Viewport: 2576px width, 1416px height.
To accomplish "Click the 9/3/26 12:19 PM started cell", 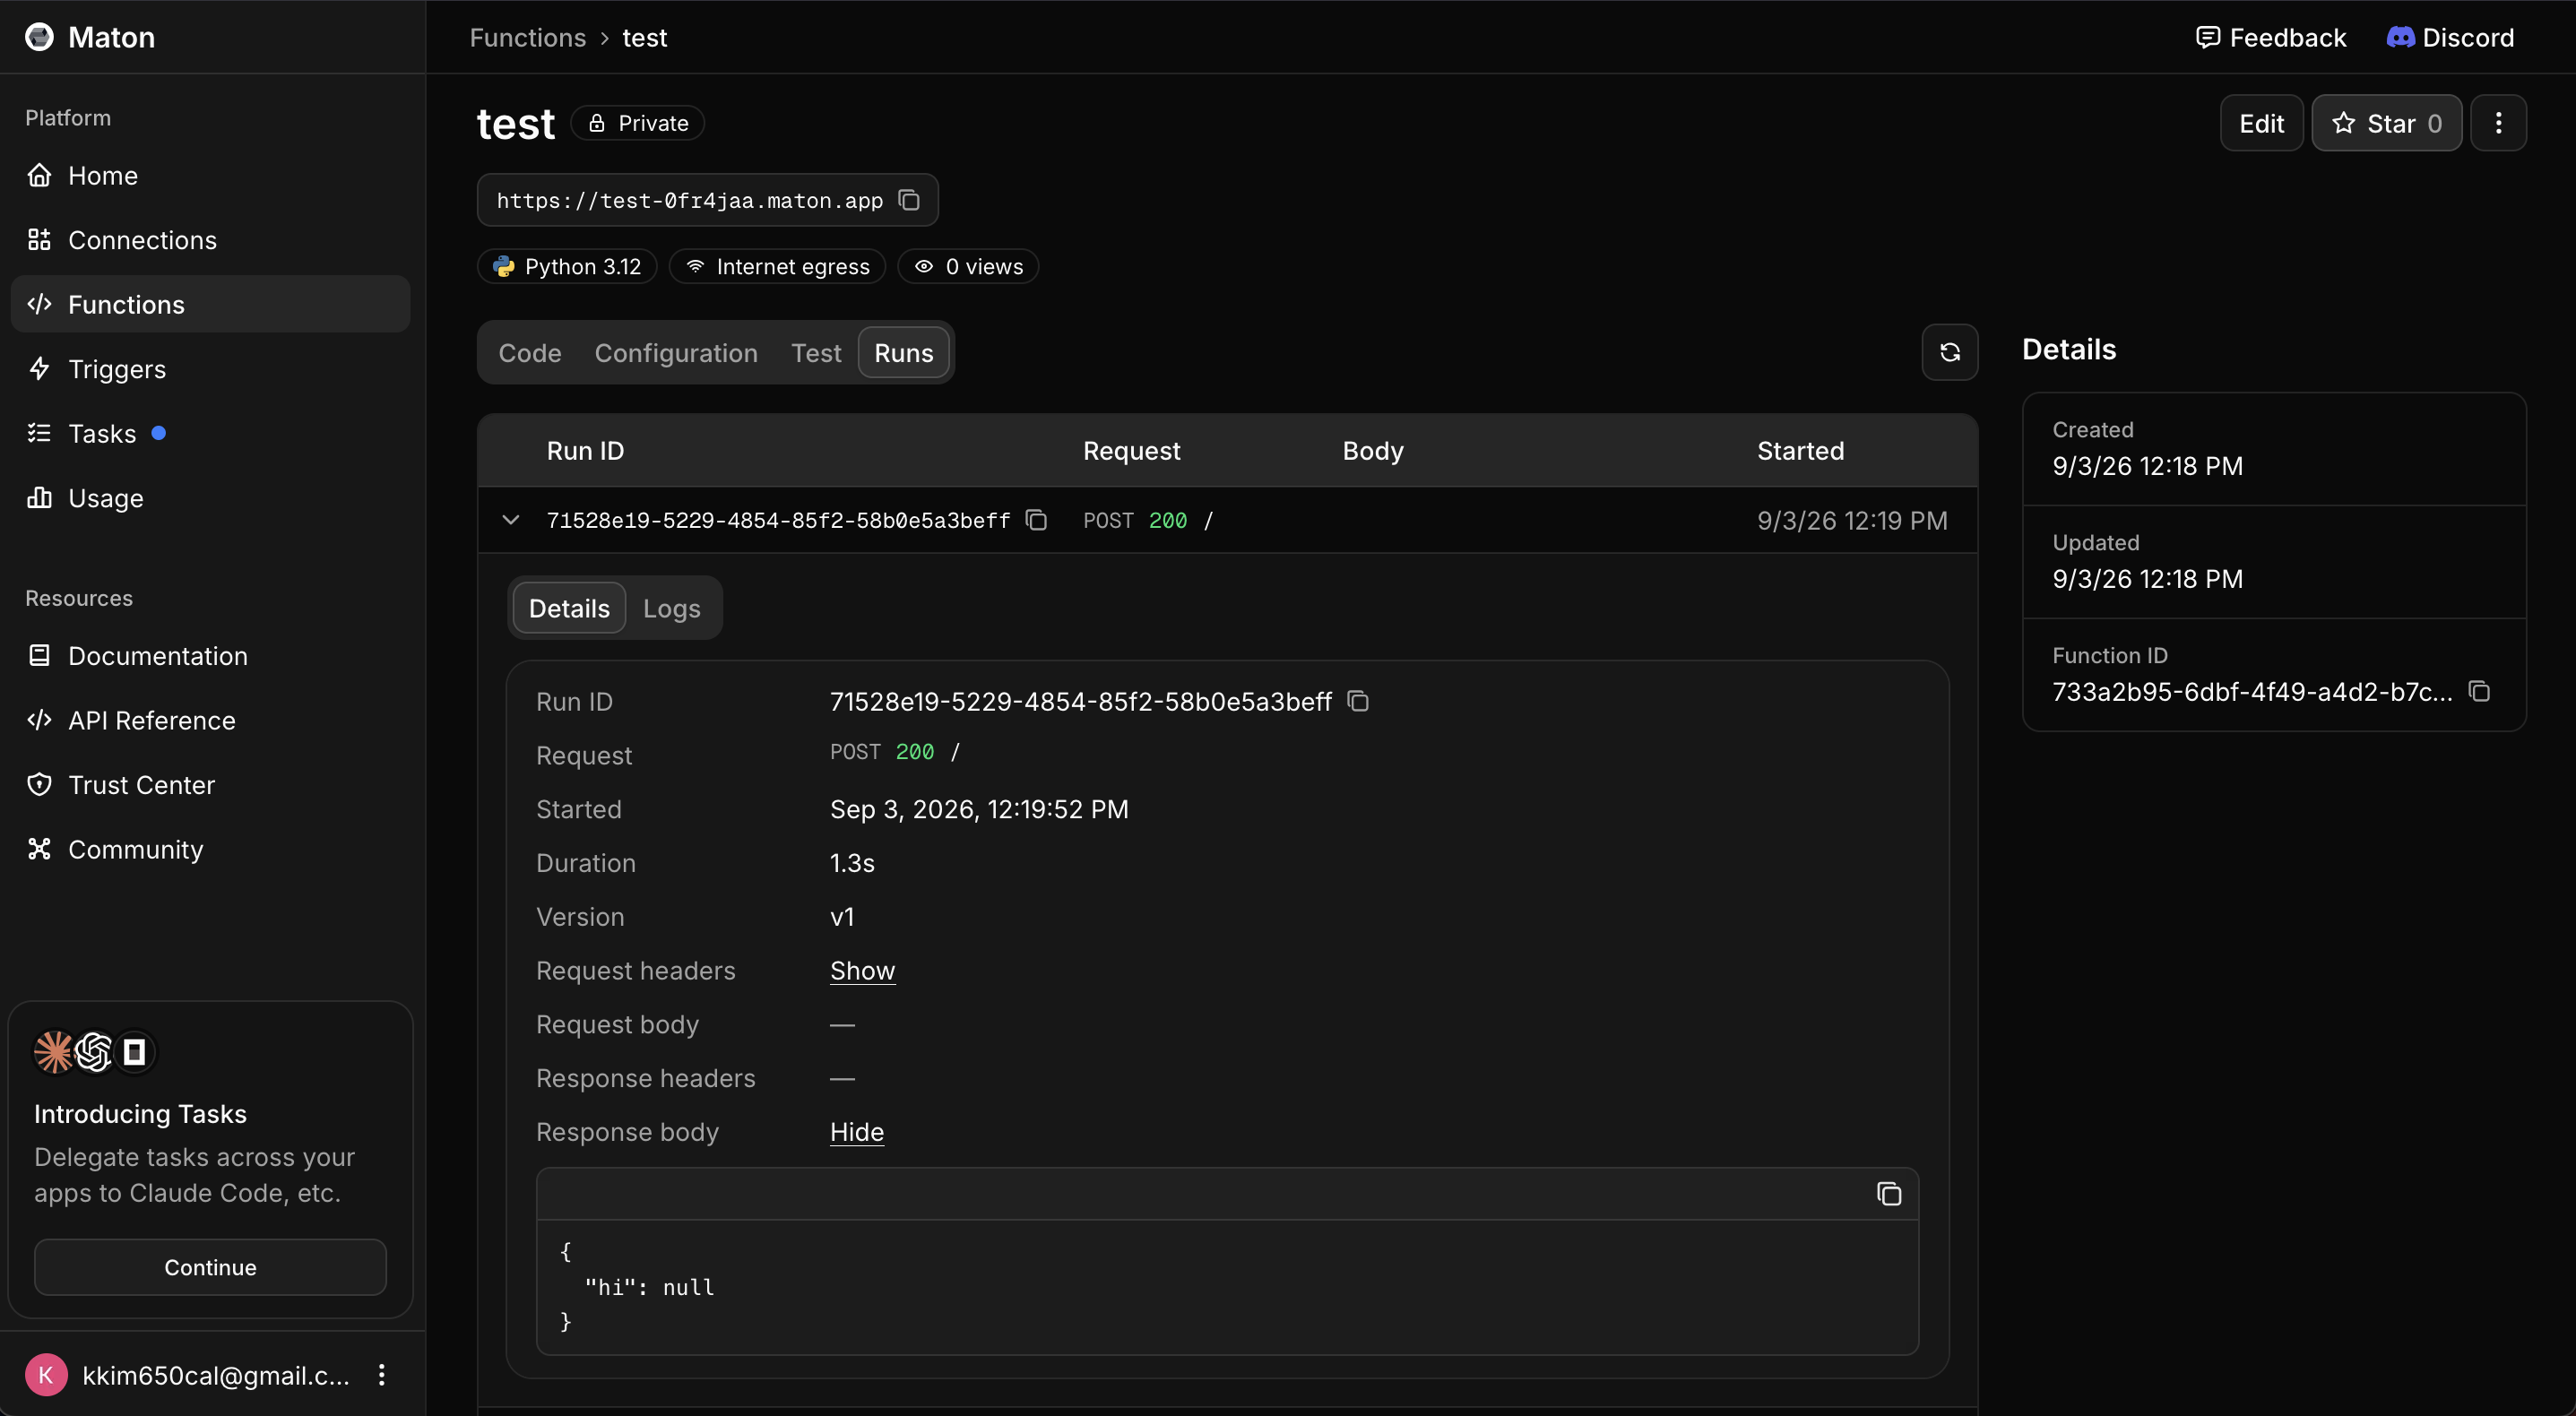I will click(x=1852, y=520).
